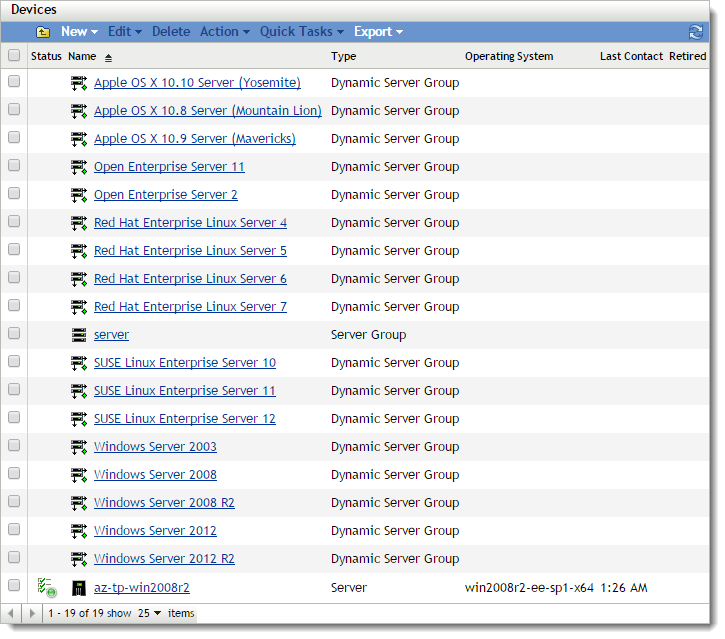This screenshot has height=639, width=725.
Task: Click the status icon for az-tp-win2008r2
Action: (x=47, y=588)
